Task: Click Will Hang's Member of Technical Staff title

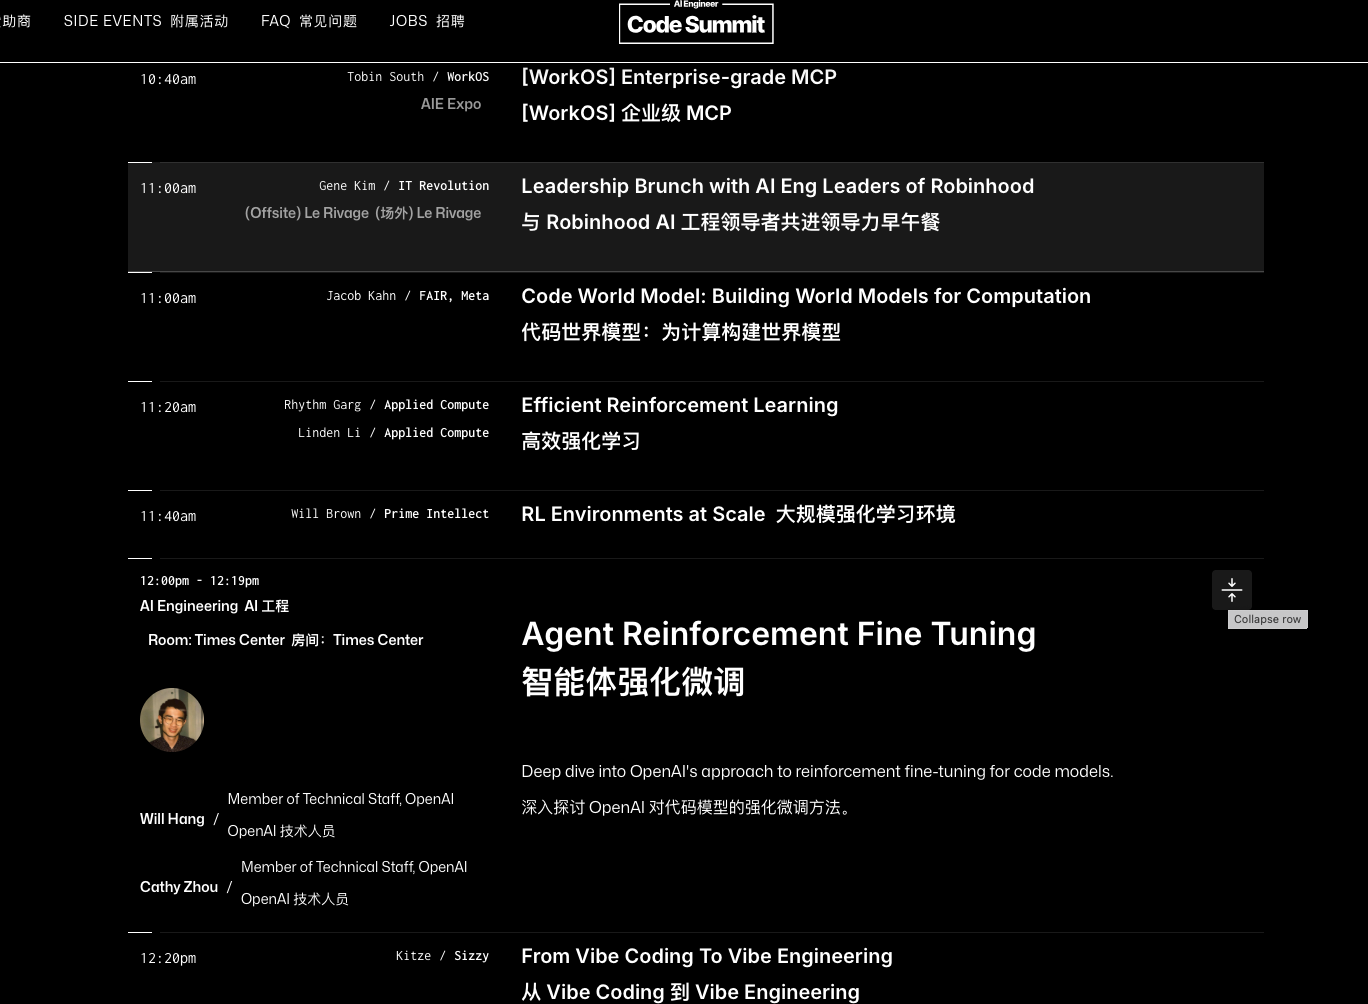Action: click(341, 799)
